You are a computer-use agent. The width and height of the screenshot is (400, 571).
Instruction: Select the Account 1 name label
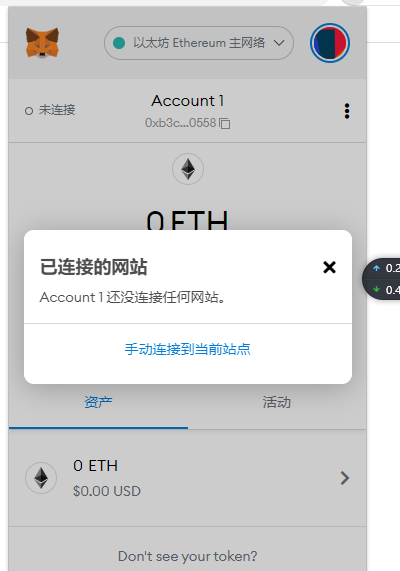click(x=188, y=101)
